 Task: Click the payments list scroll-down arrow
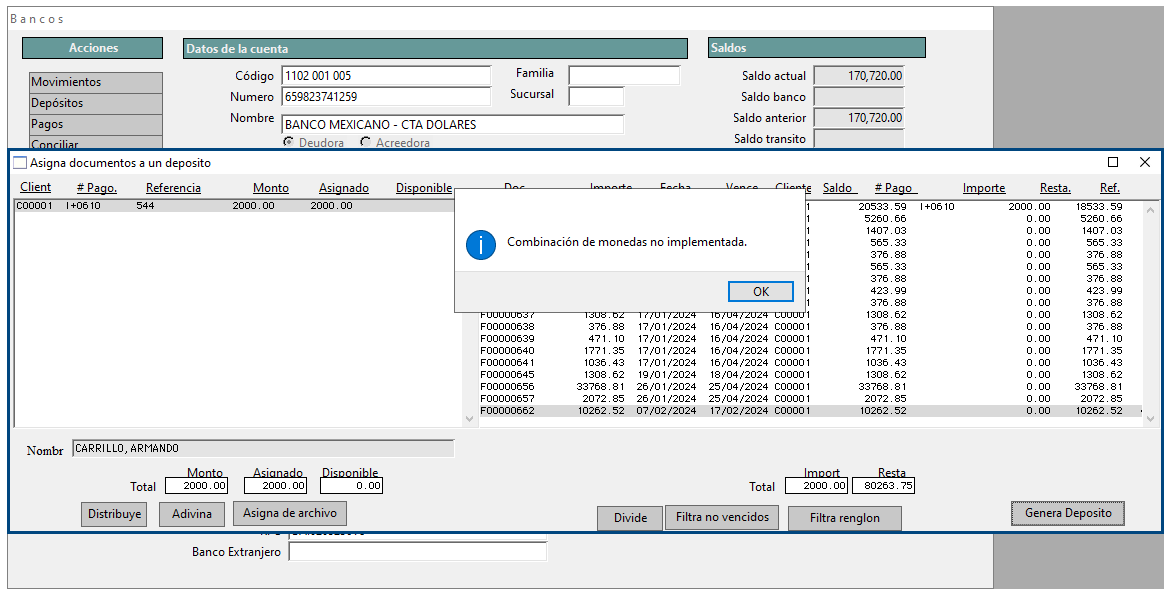(470, 419)
